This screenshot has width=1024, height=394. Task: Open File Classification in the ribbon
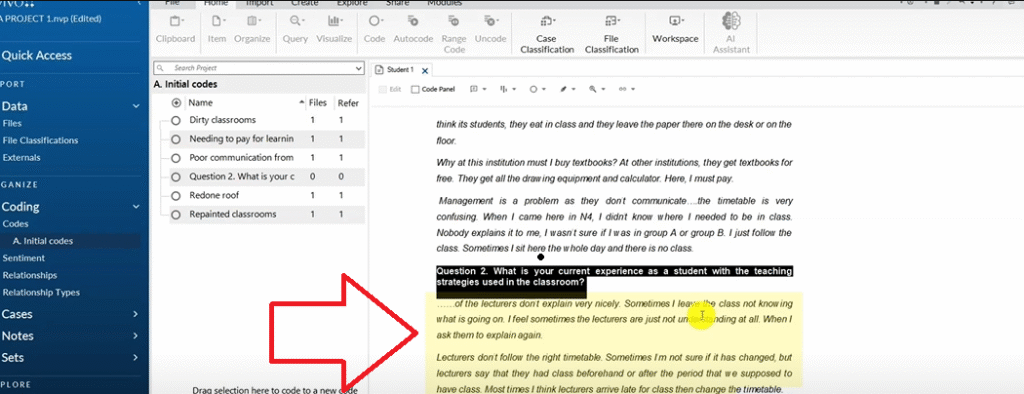(x=611, y=34)
